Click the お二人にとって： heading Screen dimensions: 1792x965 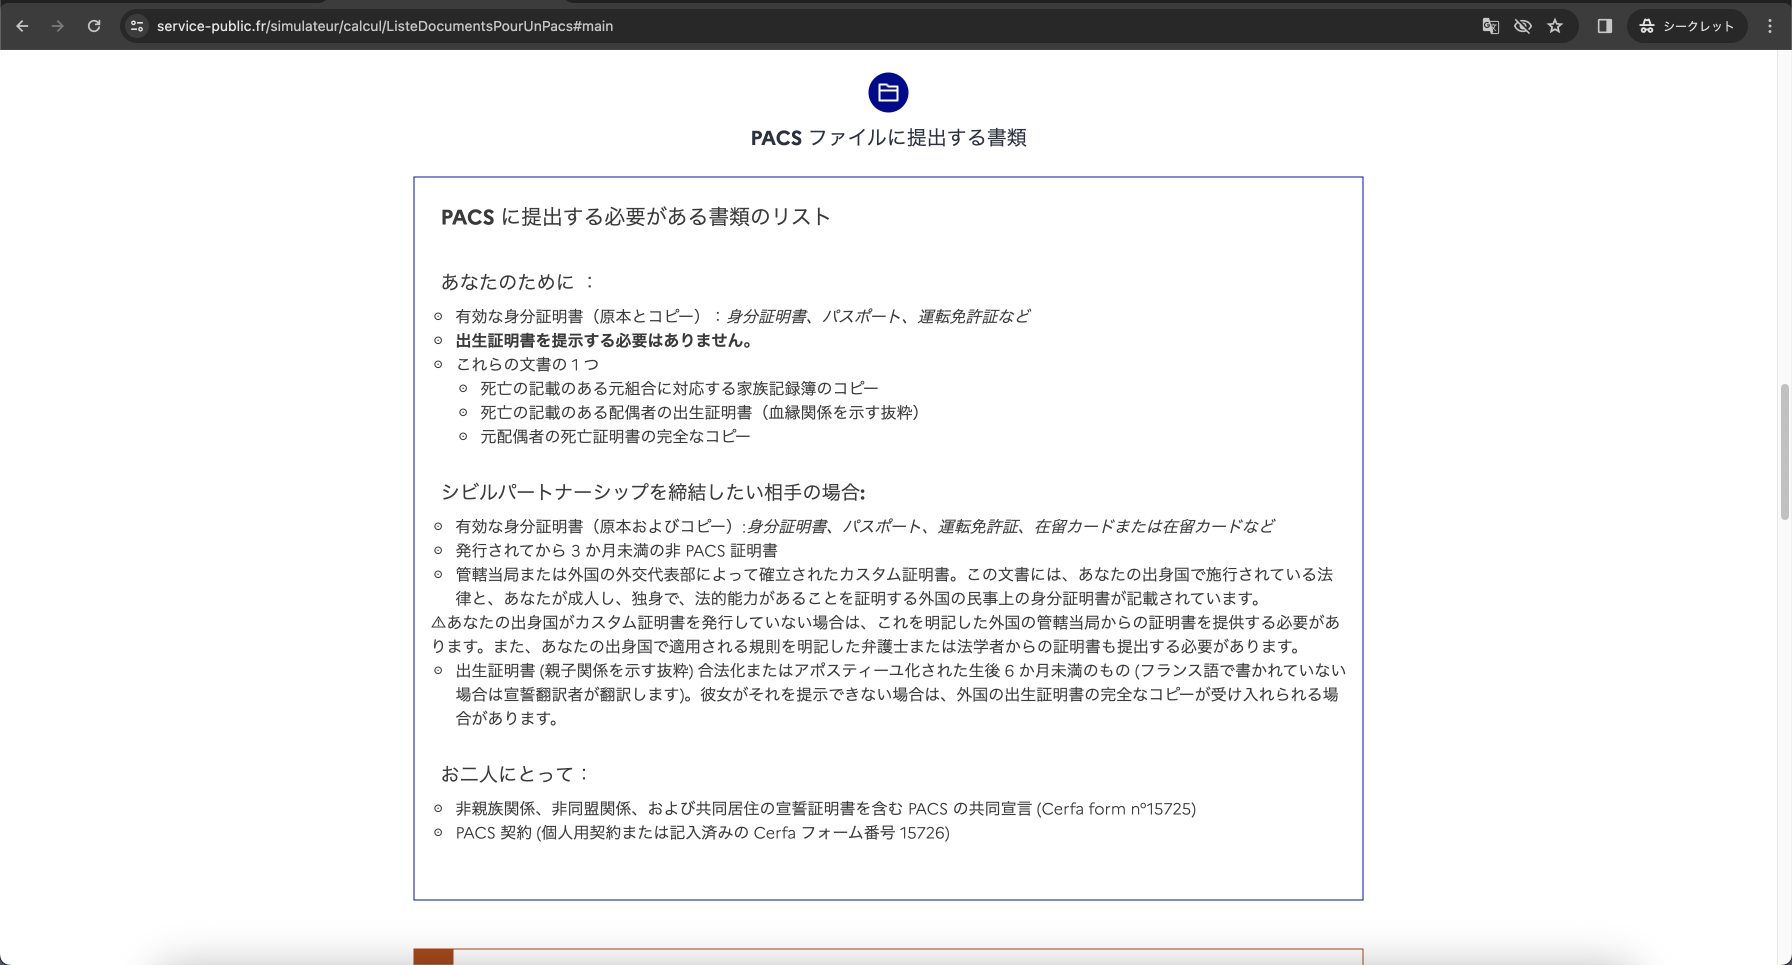516,774
